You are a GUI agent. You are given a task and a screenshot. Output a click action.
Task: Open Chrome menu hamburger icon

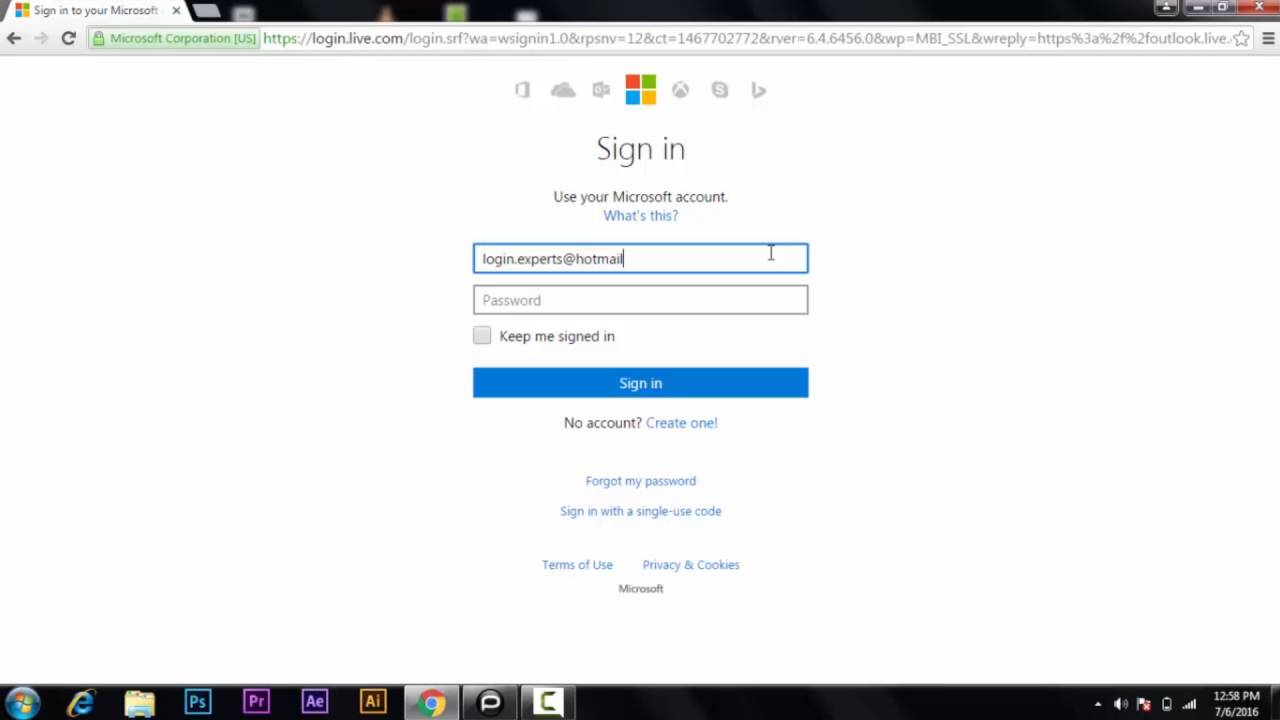tap(1268, 38)
